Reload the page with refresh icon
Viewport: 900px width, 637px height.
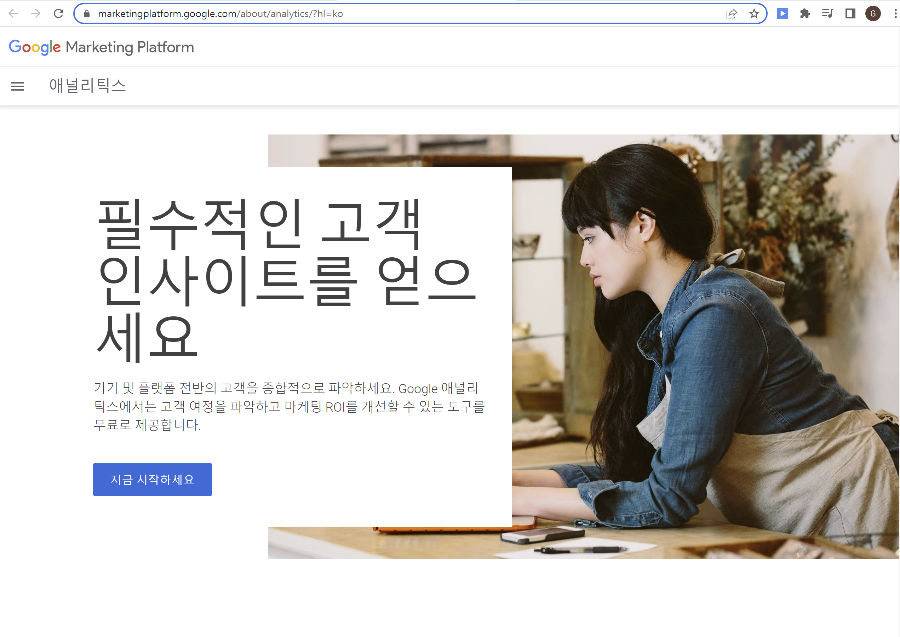tap(58, 13)
